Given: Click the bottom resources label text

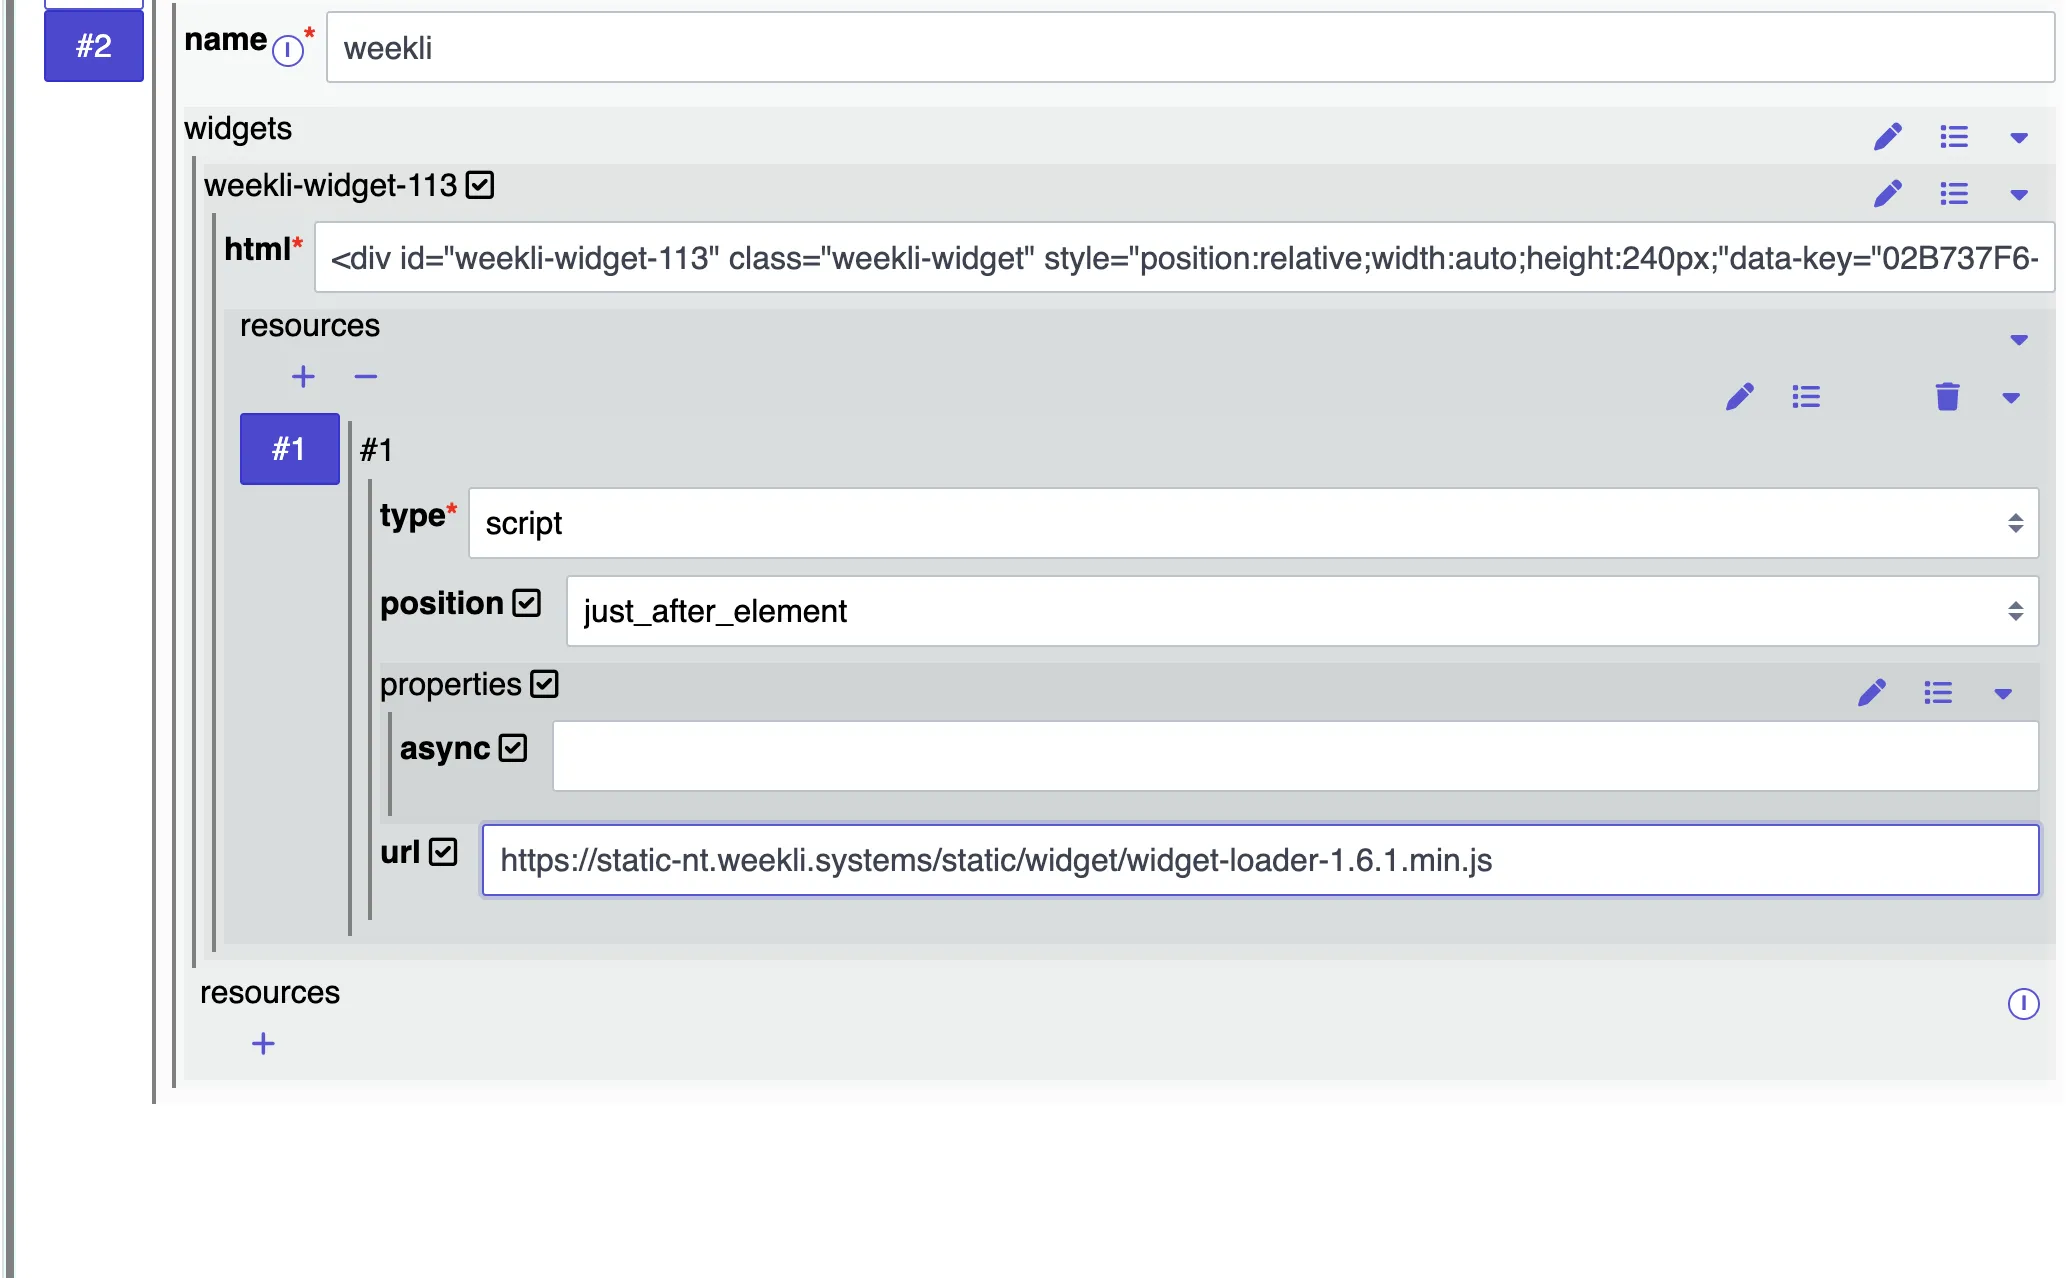Looking at the screenshot, I should point(270,993).
